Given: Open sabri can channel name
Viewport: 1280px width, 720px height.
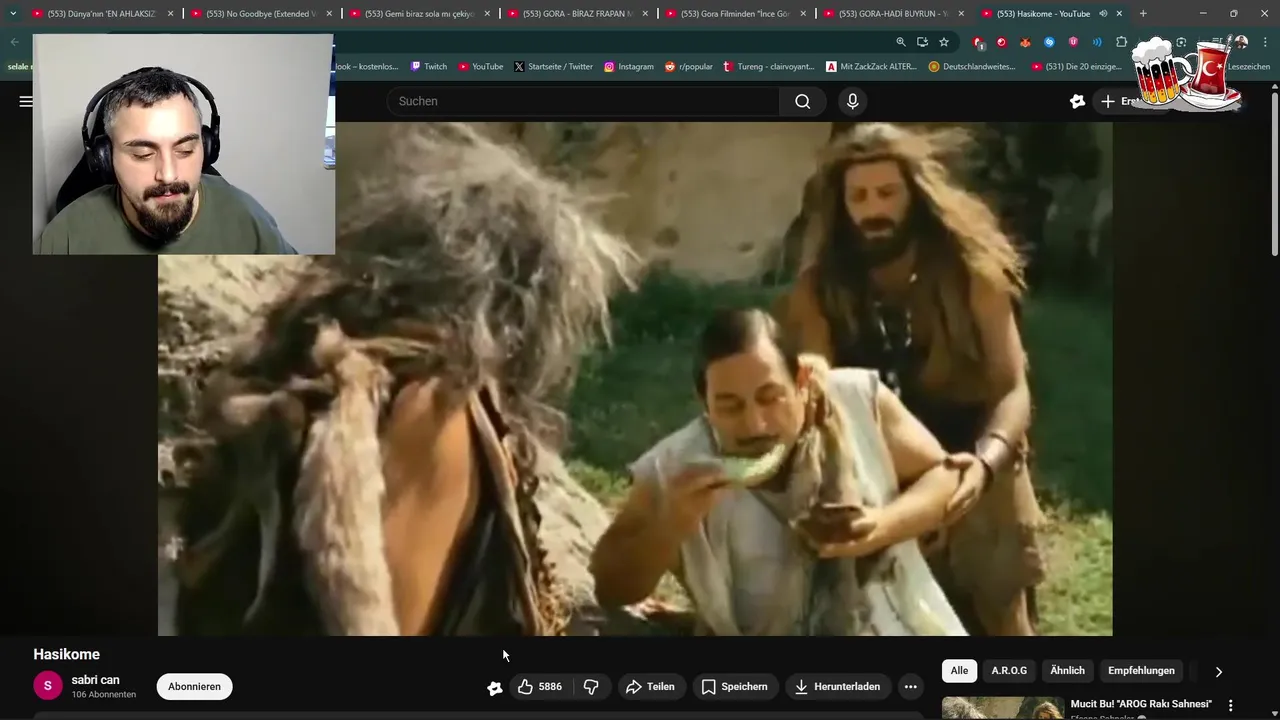Looking at the screenshot, I should click(95, 680).
